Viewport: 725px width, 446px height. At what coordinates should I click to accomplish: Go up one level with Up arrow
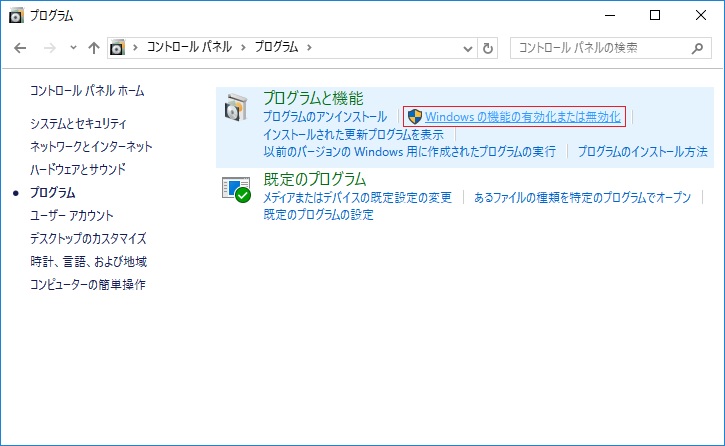[x=94, y=48]
